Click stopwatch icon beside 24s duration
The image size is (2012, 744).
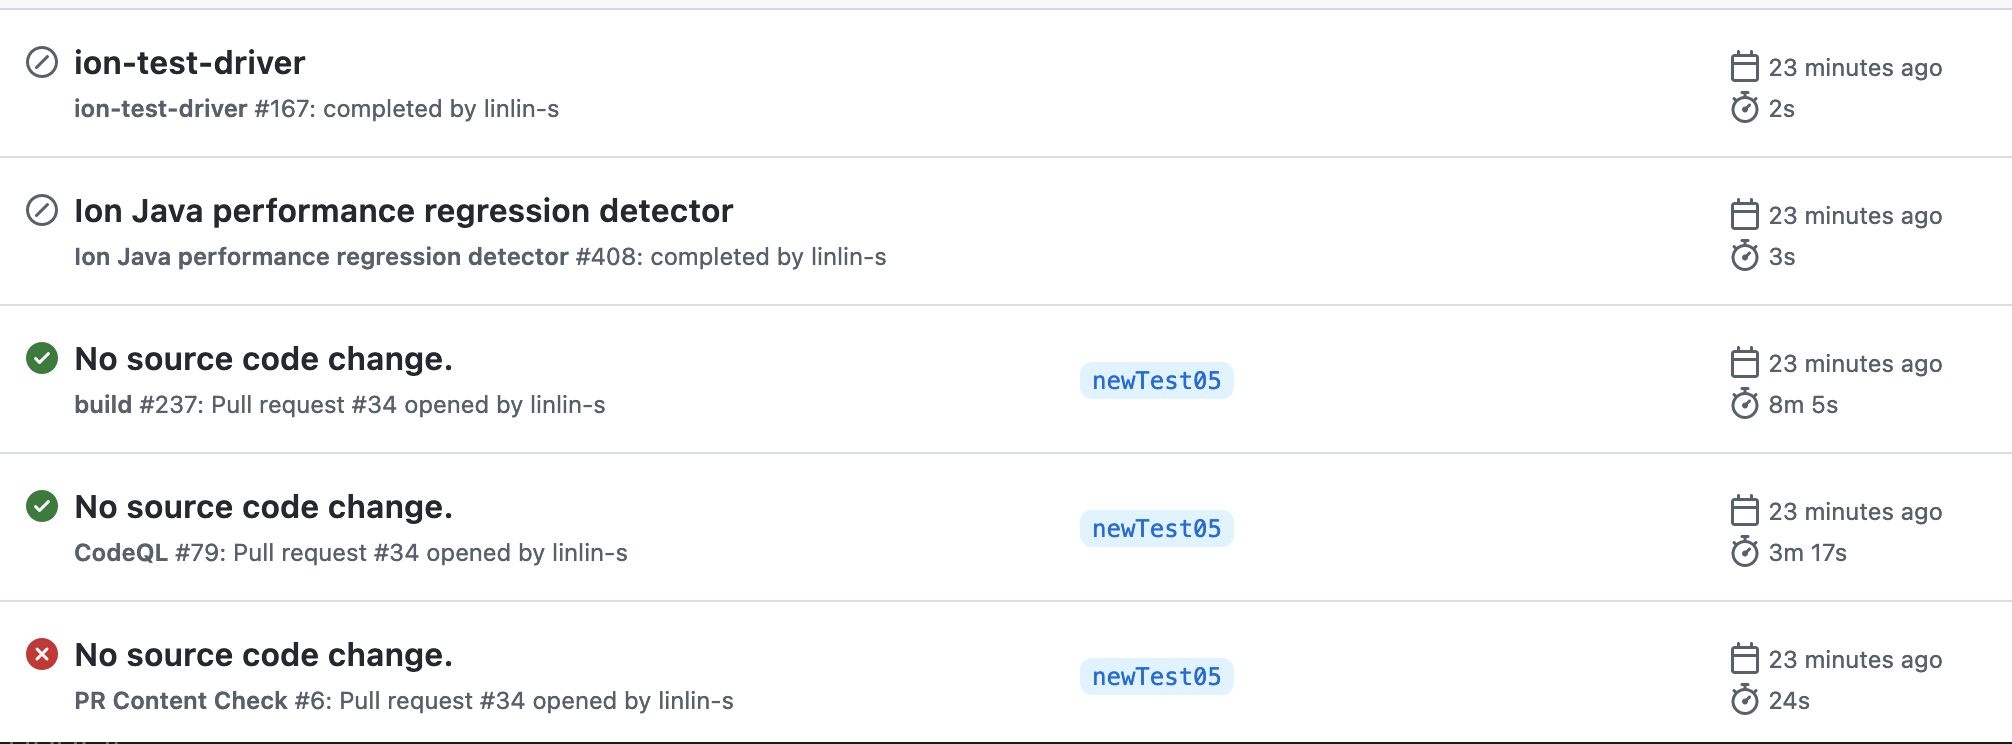1744,700
